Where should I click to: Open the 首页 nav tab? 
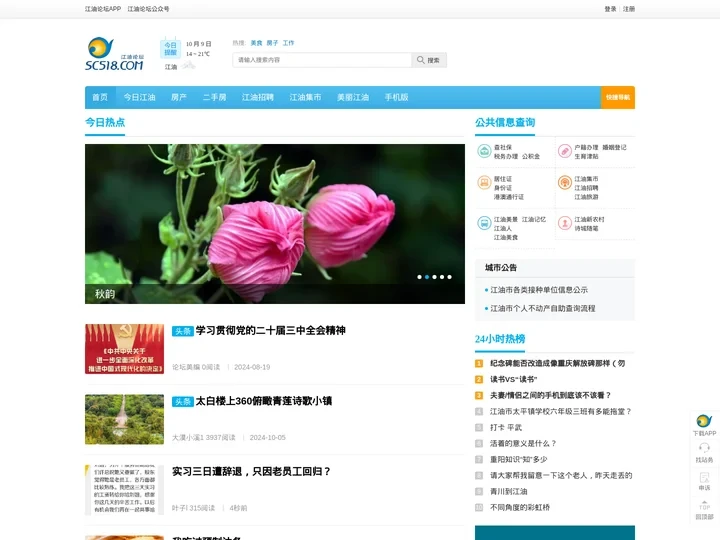point(100,97)
